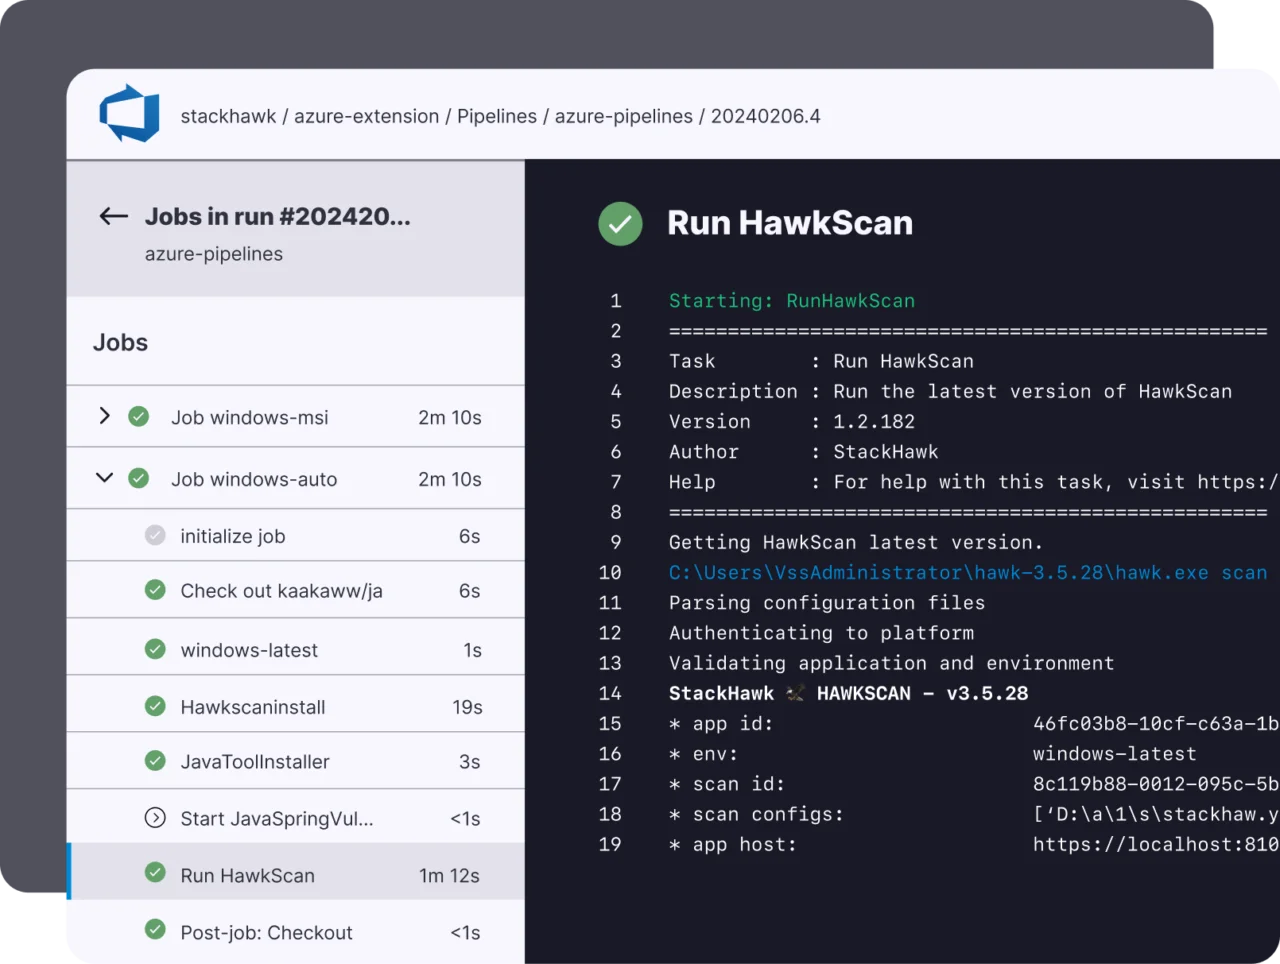Click the success check beside Hawkscaninstall
The height and width of the screenshot is (964, 1280).
click(155, 706)
